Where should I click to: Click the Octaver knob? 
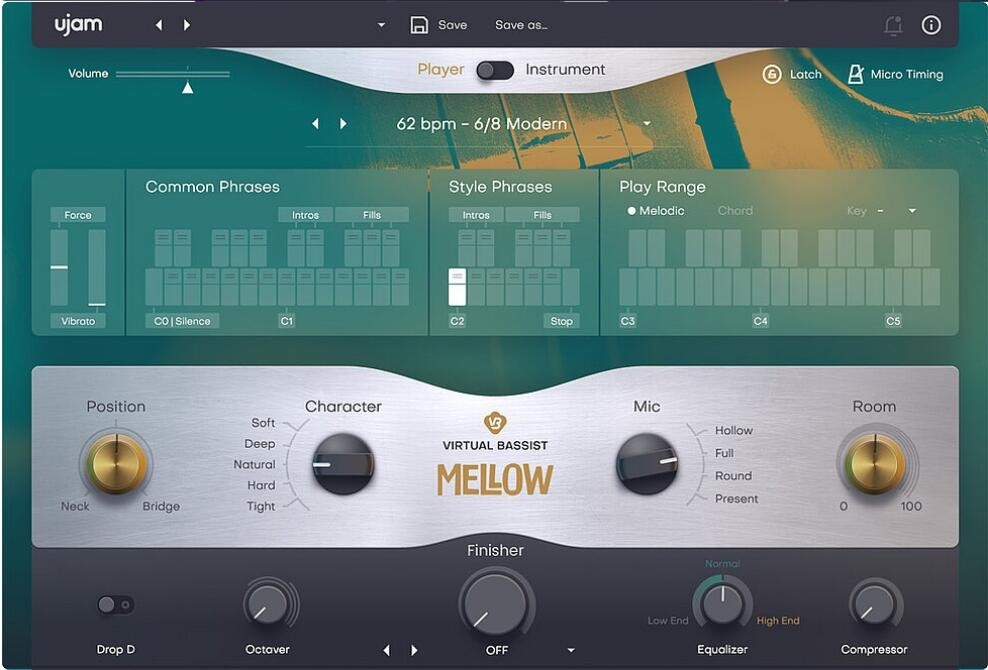coord(267,605)
